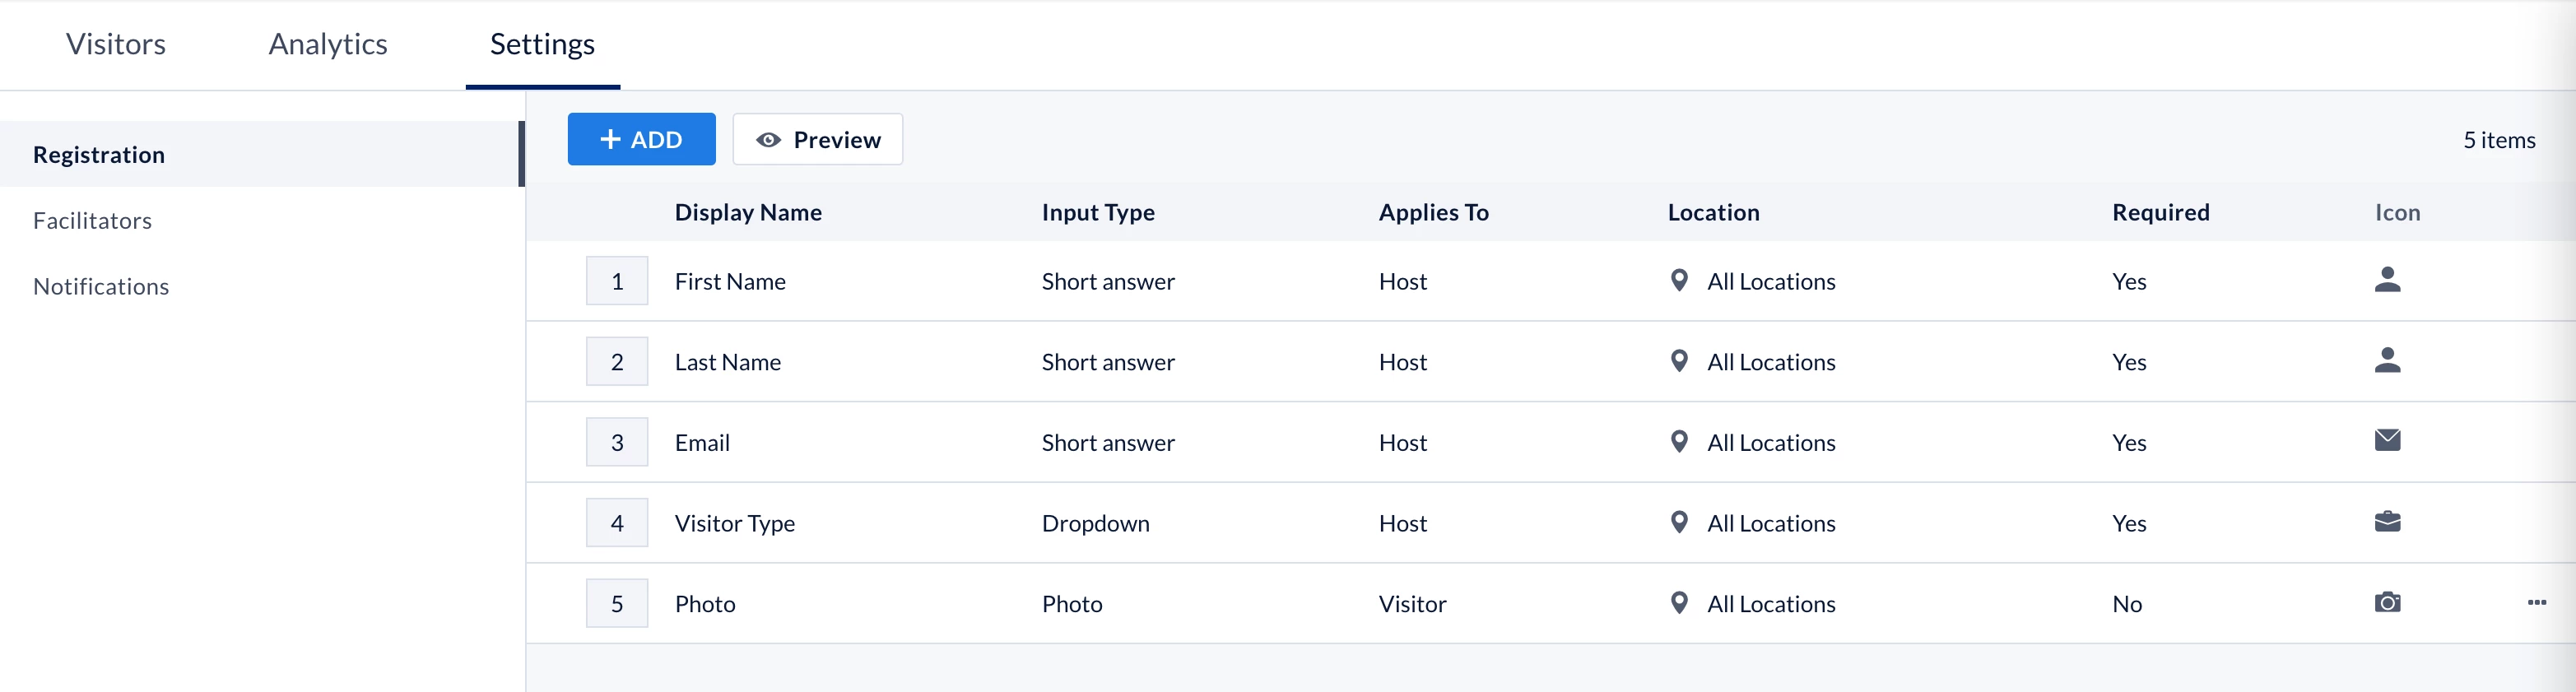This screenshot has height=692, width=2576.
Task: Click the briefcase icon in Visitor Type row
Action: coord(2387,522)
